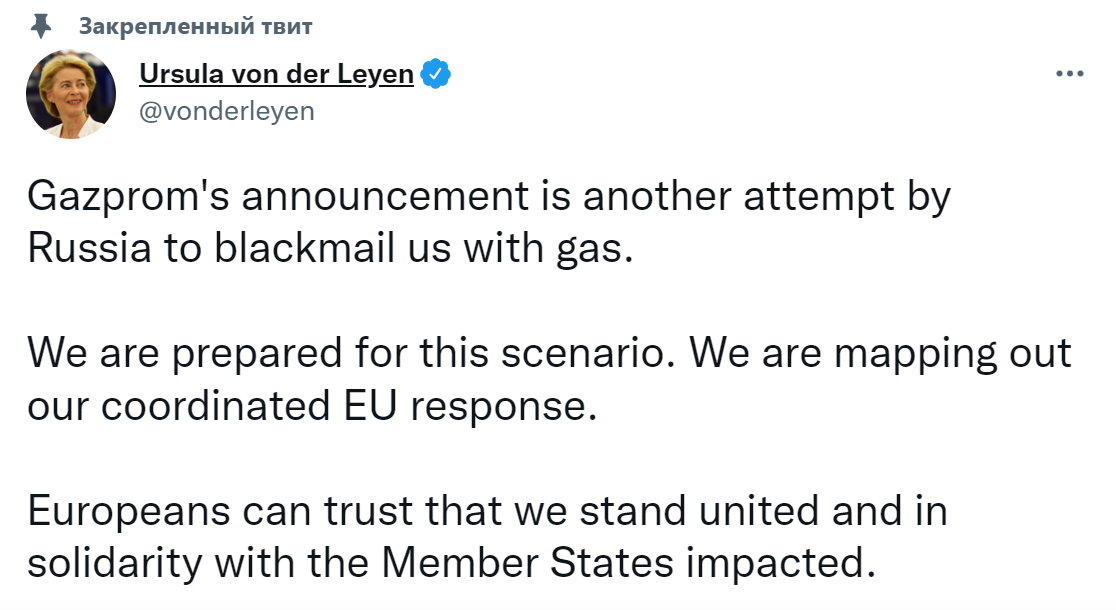
Task: Click the blue verified checkmark badge
Action: [x=436, y=74]
